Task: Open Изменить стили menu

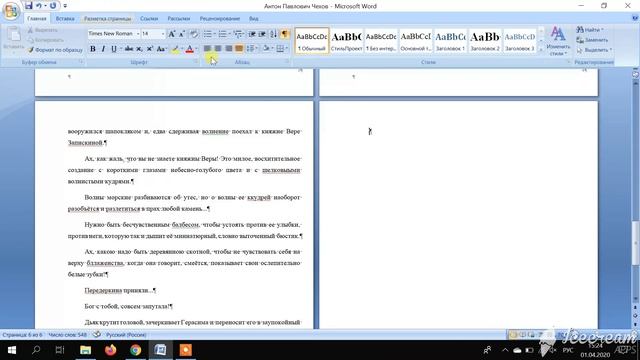Action: tap(558, 41)
